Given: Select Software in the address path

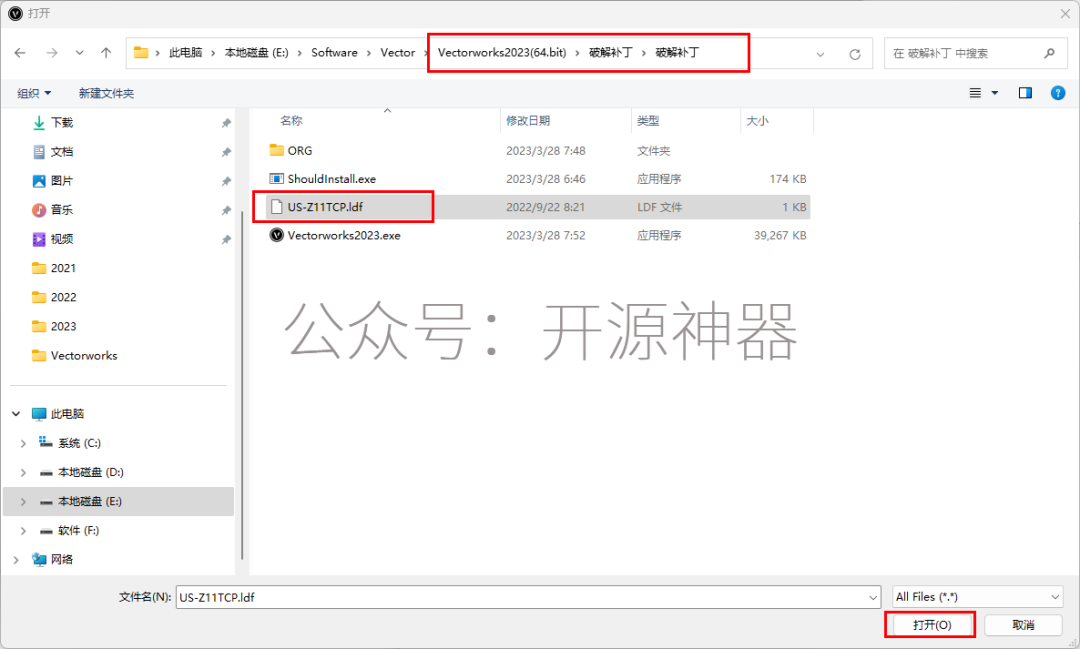Looking at the screenshot, I should tap(334, 52).
